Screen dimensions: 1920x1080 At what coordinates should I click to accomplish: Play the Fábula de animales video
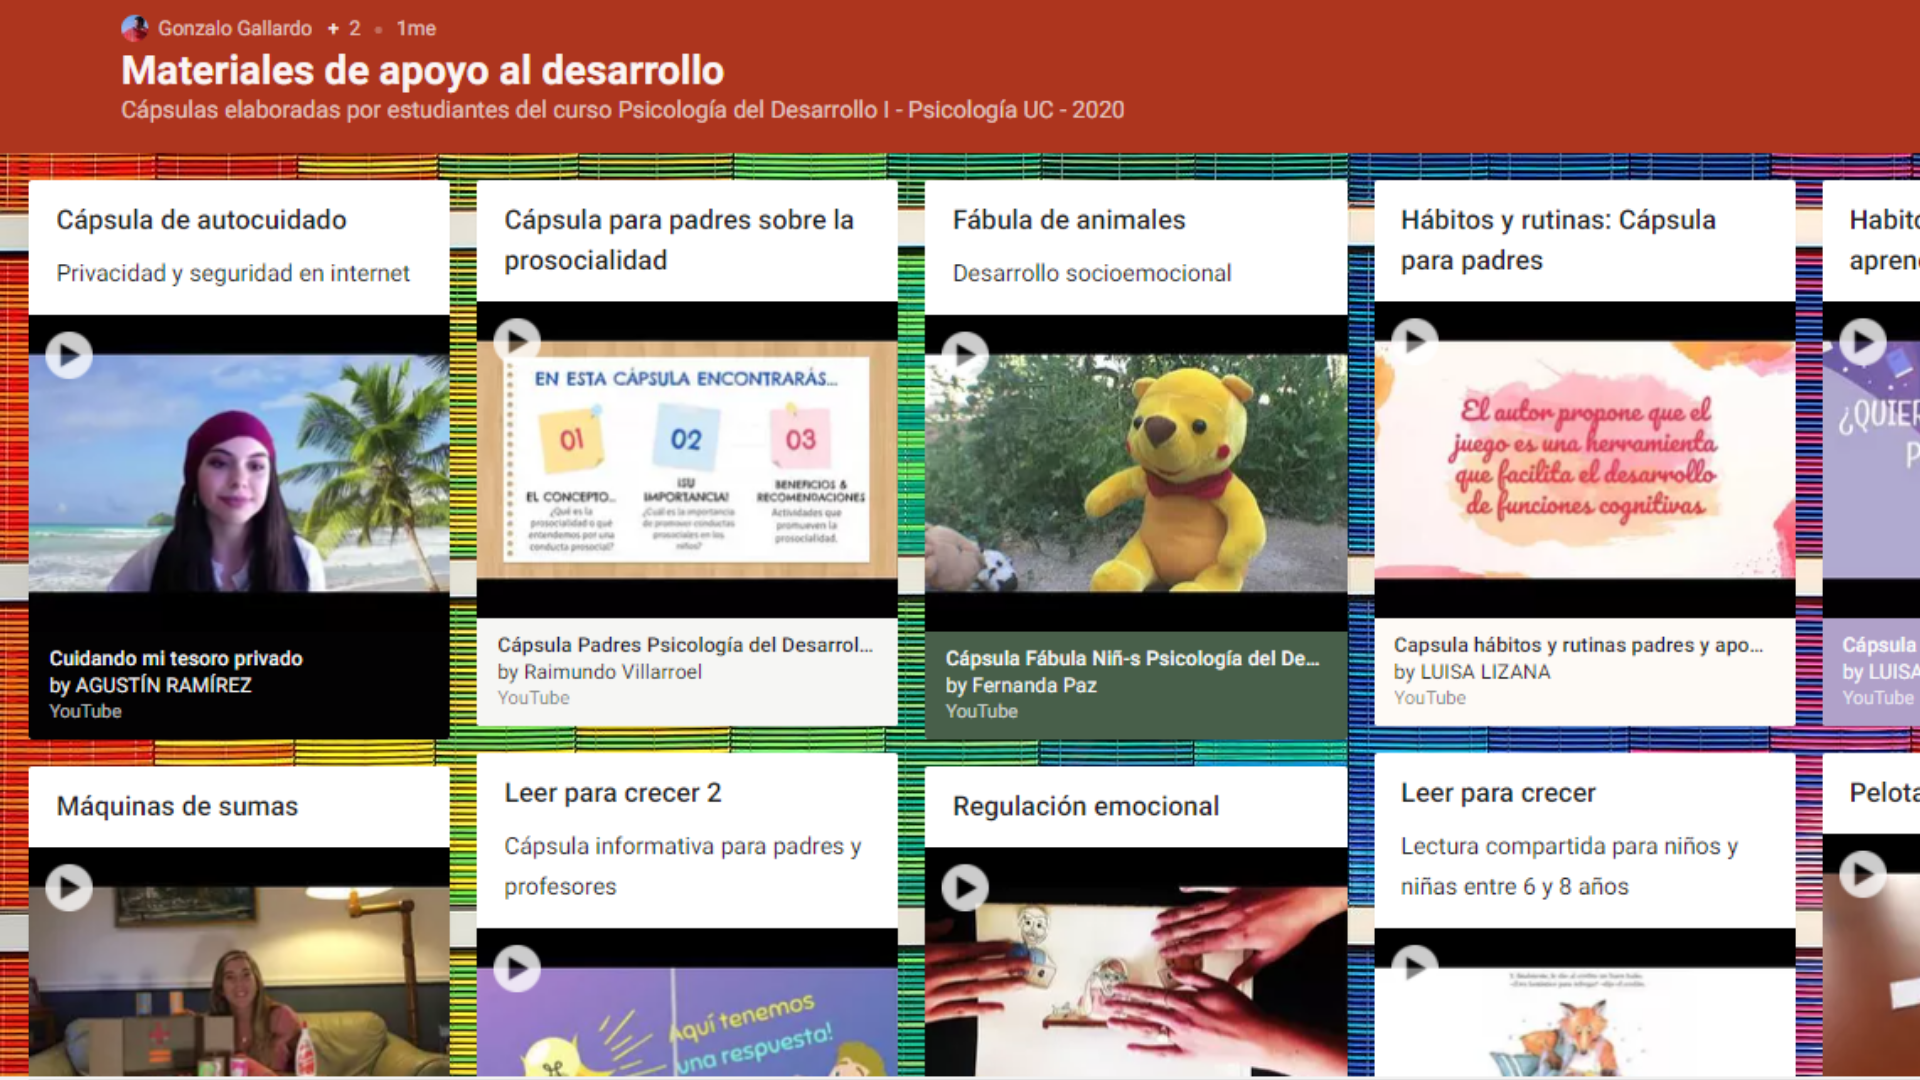pyautogui.click(x=965, y=354)
